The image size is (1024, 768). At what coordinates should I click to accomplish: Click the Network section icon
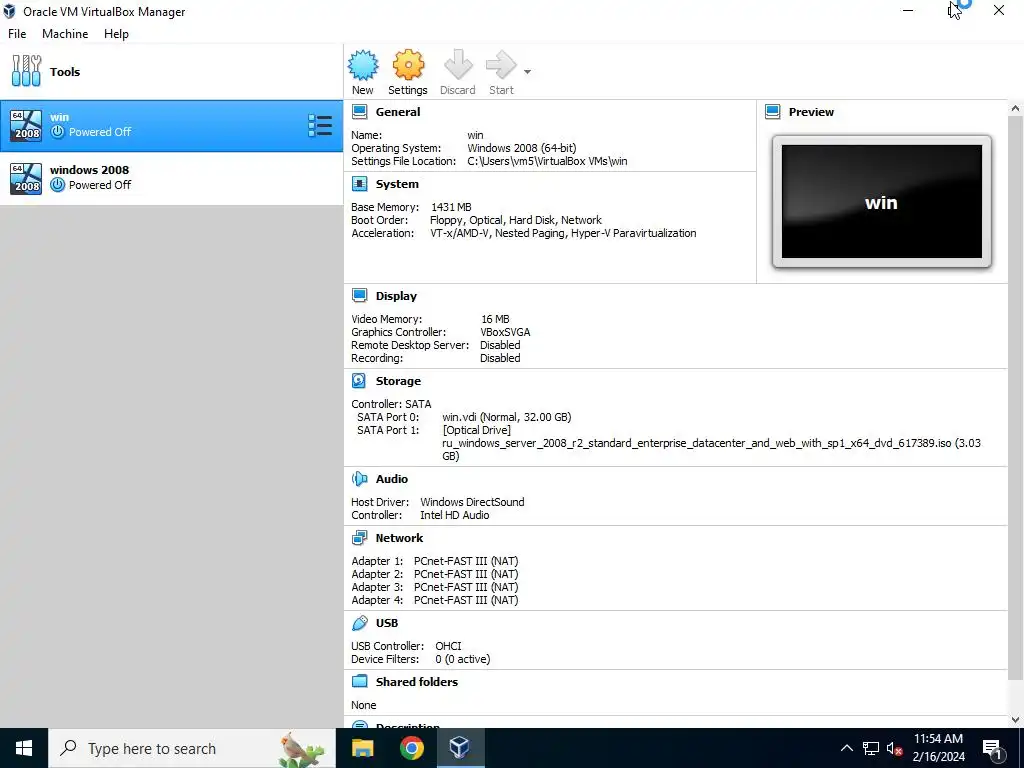point(359,537)
